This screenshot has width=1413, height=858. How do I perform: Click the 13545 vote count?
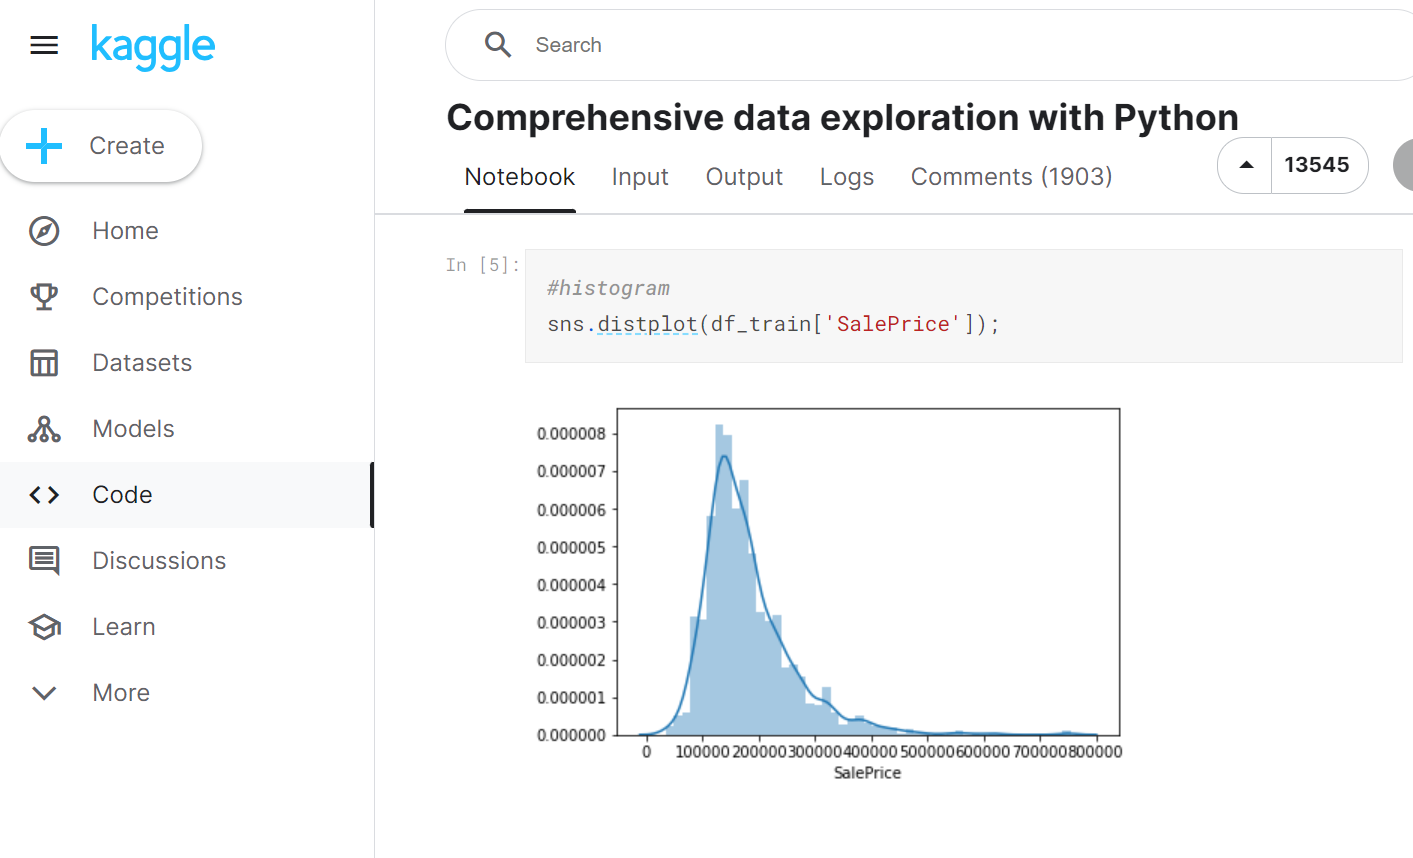click(x=1317, y=165)
